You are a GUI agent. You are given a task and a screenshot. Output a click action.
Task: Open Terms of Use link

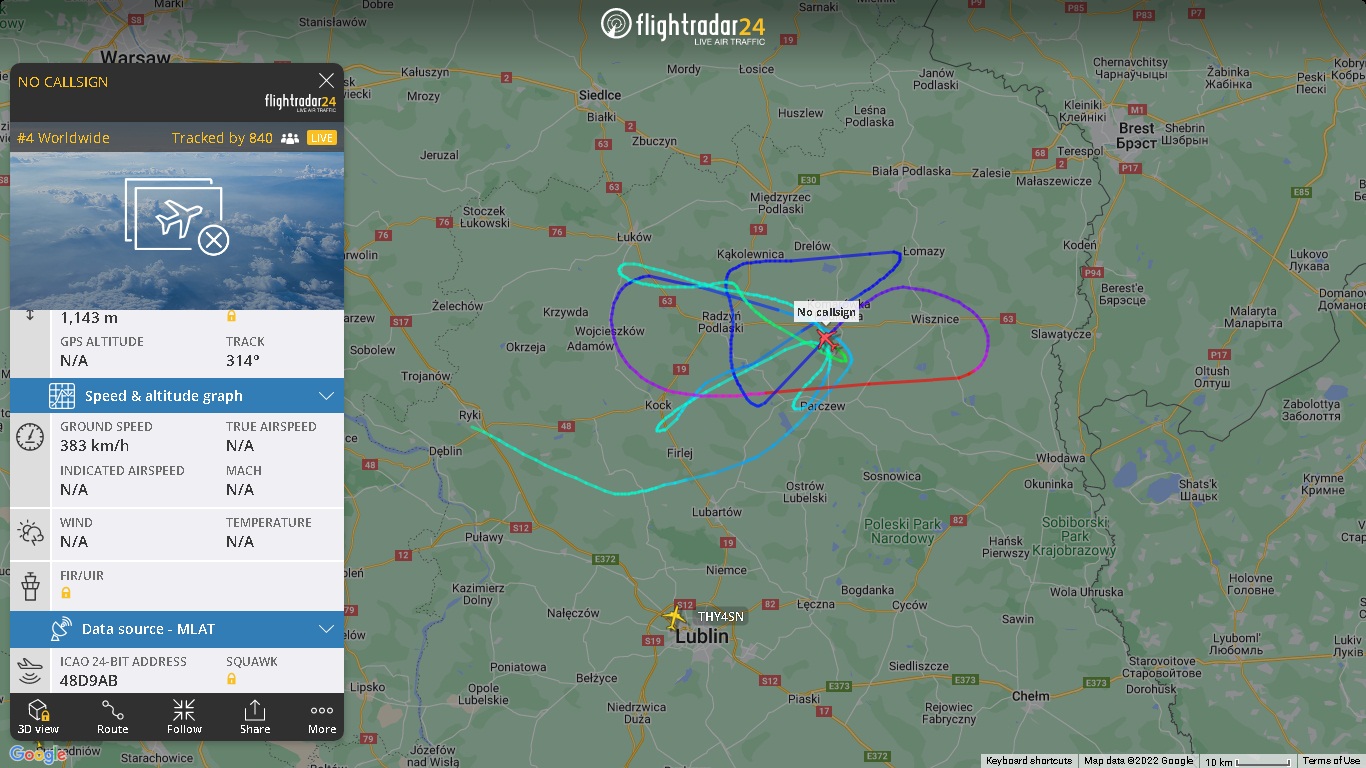click(x=1331, y=761)
